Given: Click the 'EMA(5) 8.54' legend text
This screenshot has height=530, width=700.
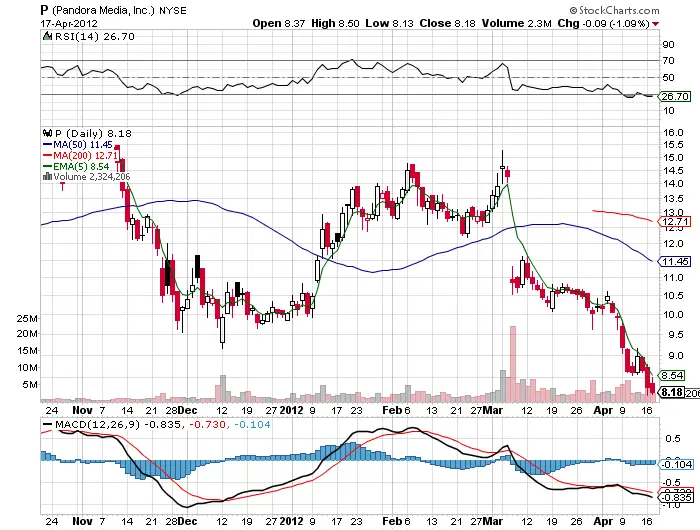Looking at the screenshot, I should tap(81, 166).
